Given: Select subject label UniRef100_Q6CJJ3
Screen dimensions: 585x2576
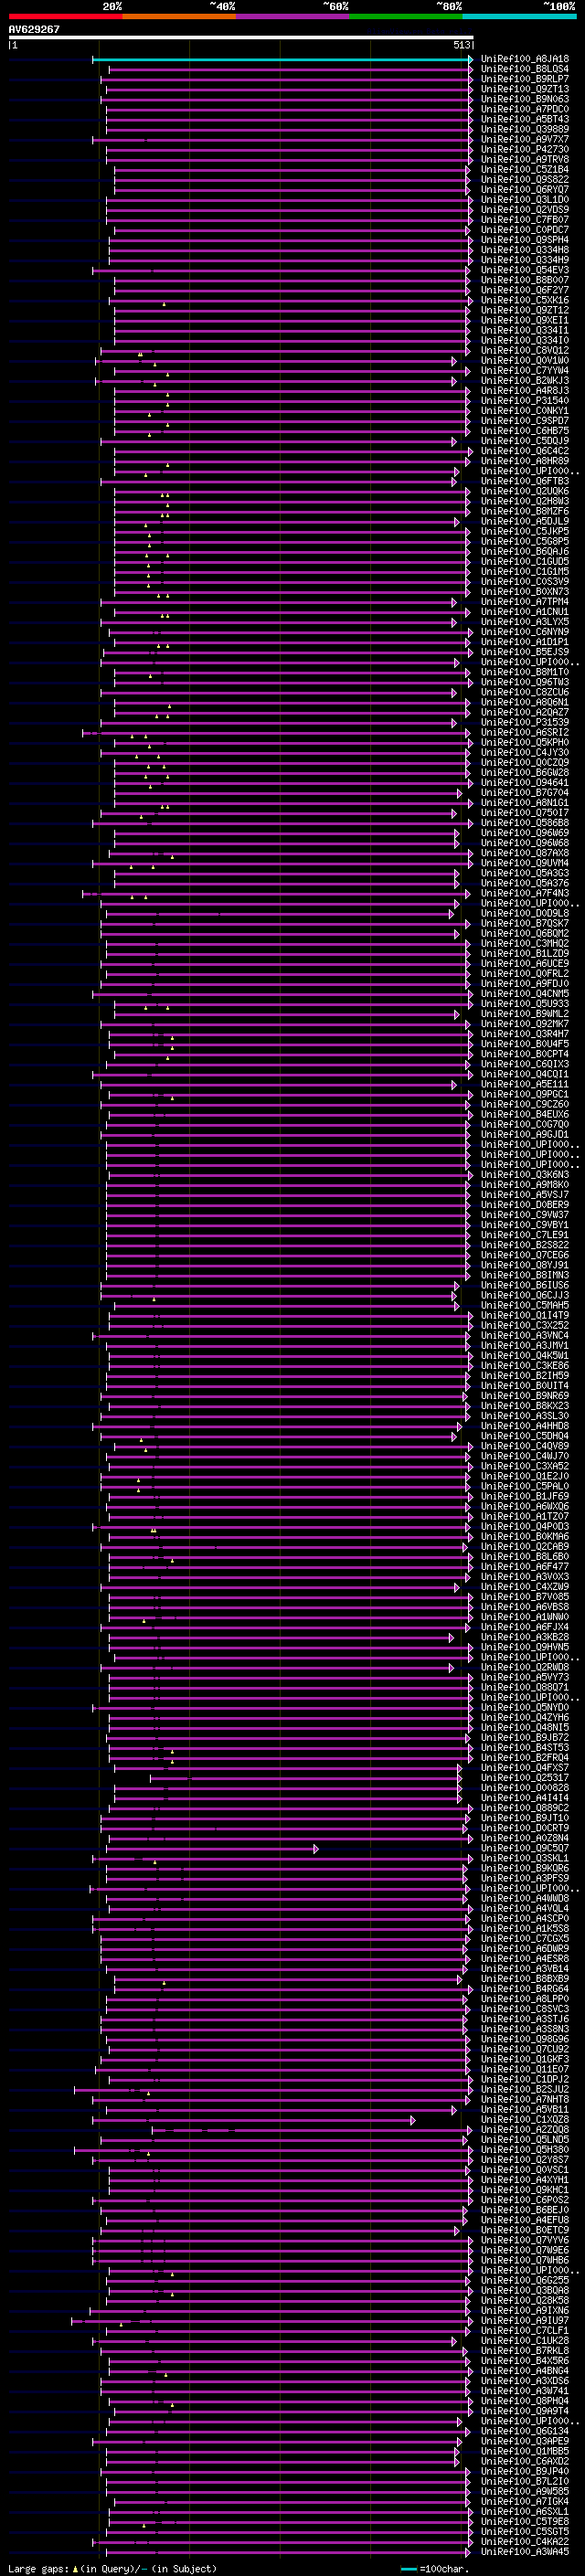Looking at the screenshot, I should pos(525,1296).
